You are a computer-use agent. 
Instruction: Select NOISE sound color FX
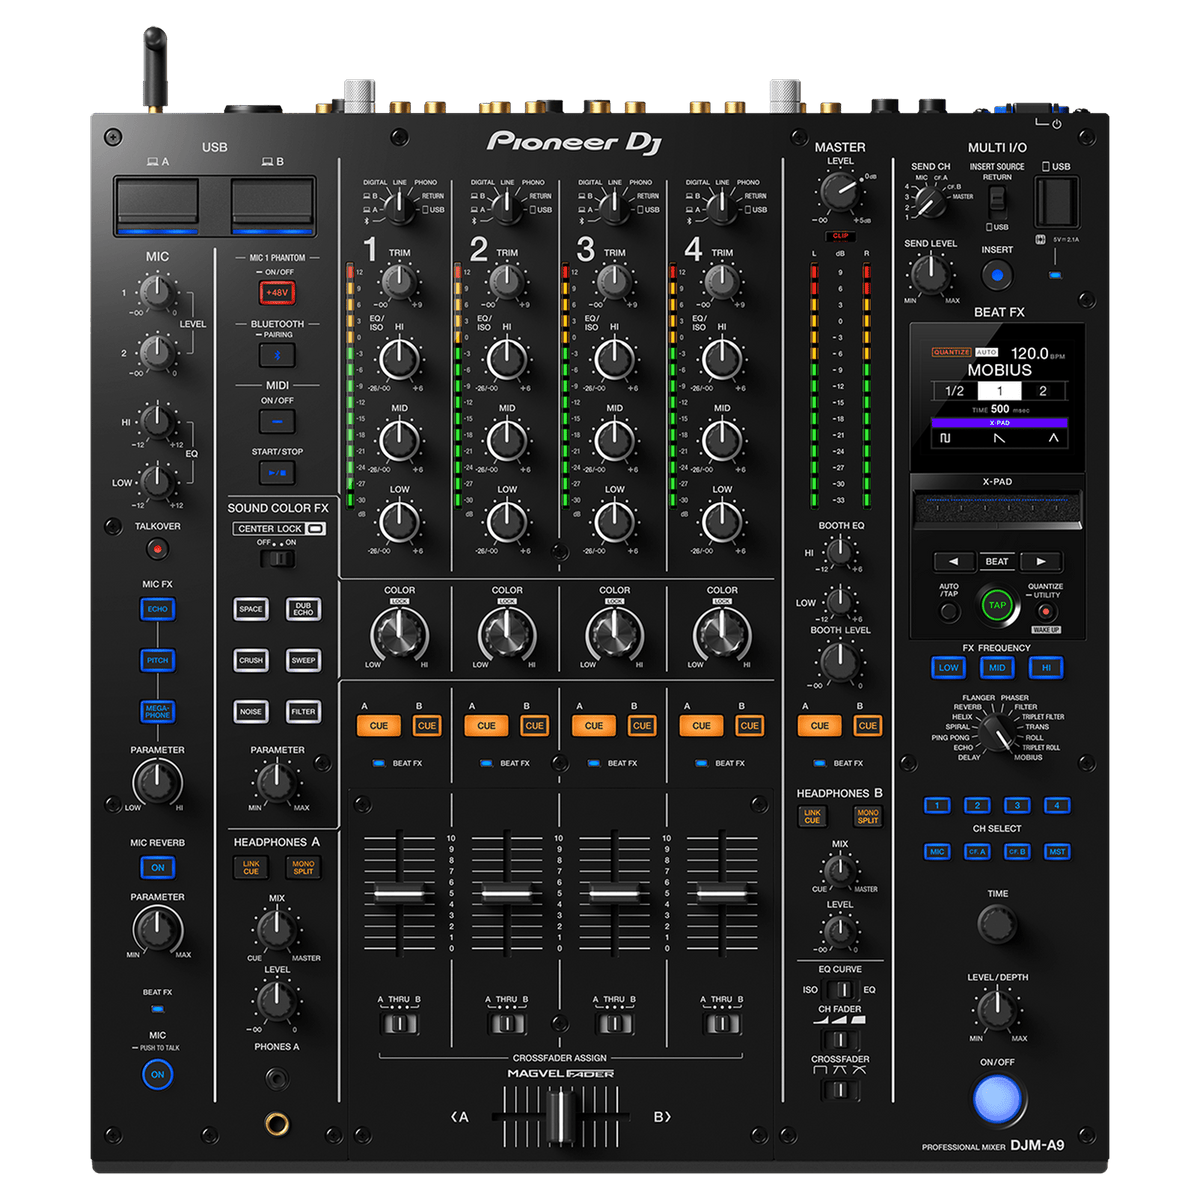click(251, 712)
